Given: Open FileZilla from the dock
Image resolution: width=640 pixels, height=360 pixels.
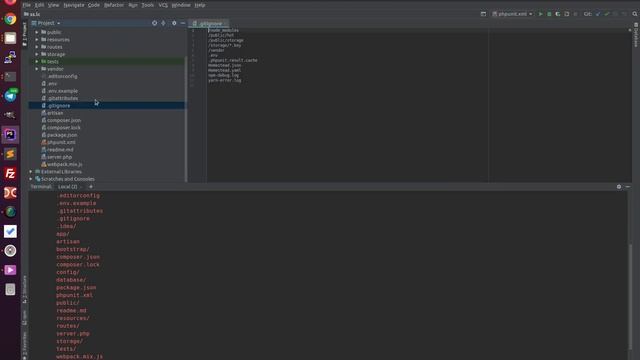Looking at the screenshot, I should 10,173.
